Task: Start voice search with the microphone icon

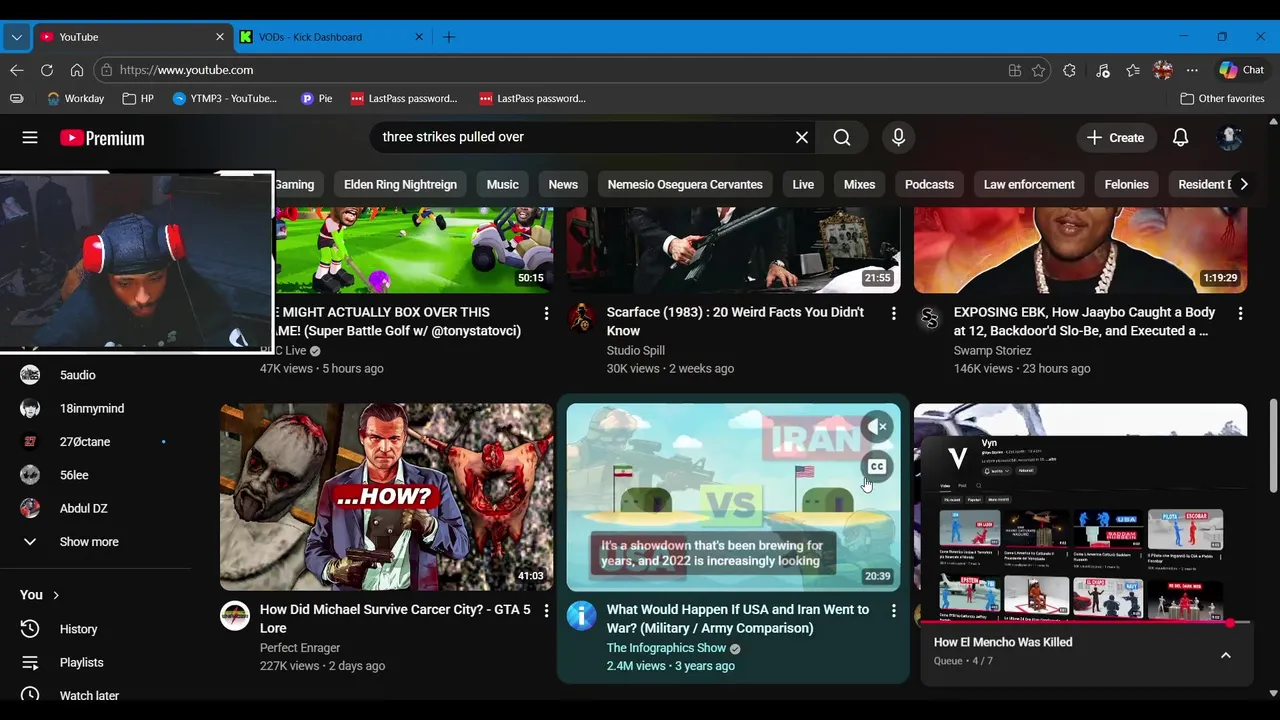Action: tap(898, 137)
